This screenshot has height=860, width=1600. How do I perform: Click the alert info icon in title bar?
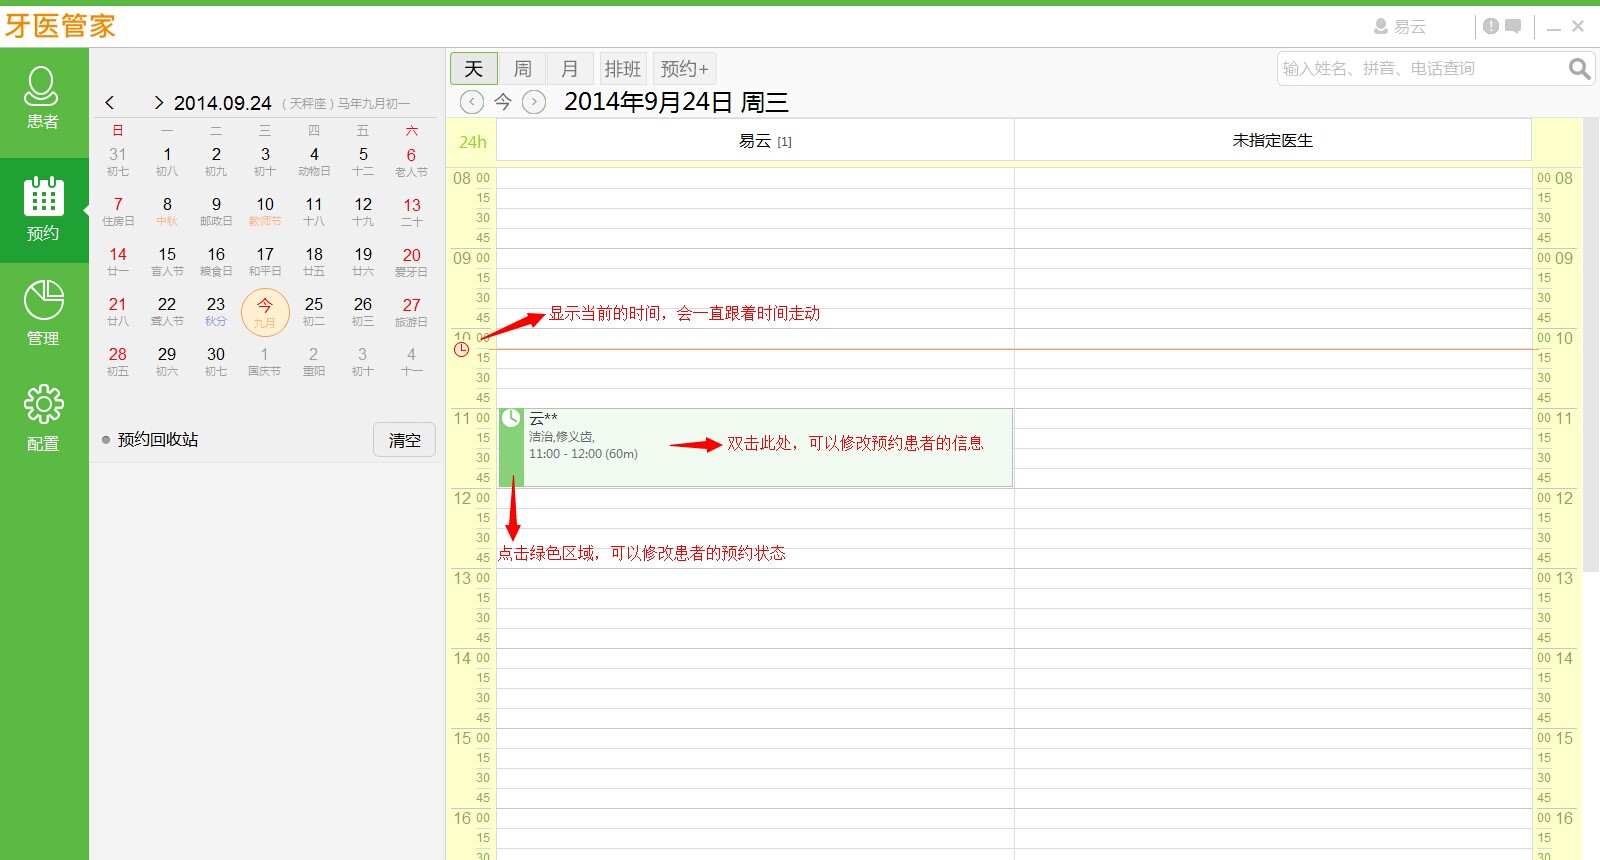1491,27
